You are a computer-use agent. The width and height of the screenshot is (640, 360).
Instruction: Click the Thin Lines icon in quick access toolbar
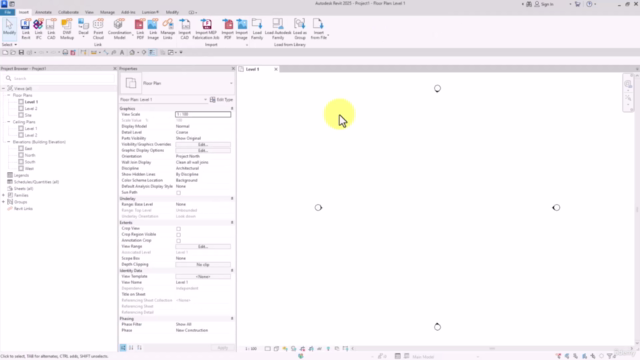pos(152,52)
